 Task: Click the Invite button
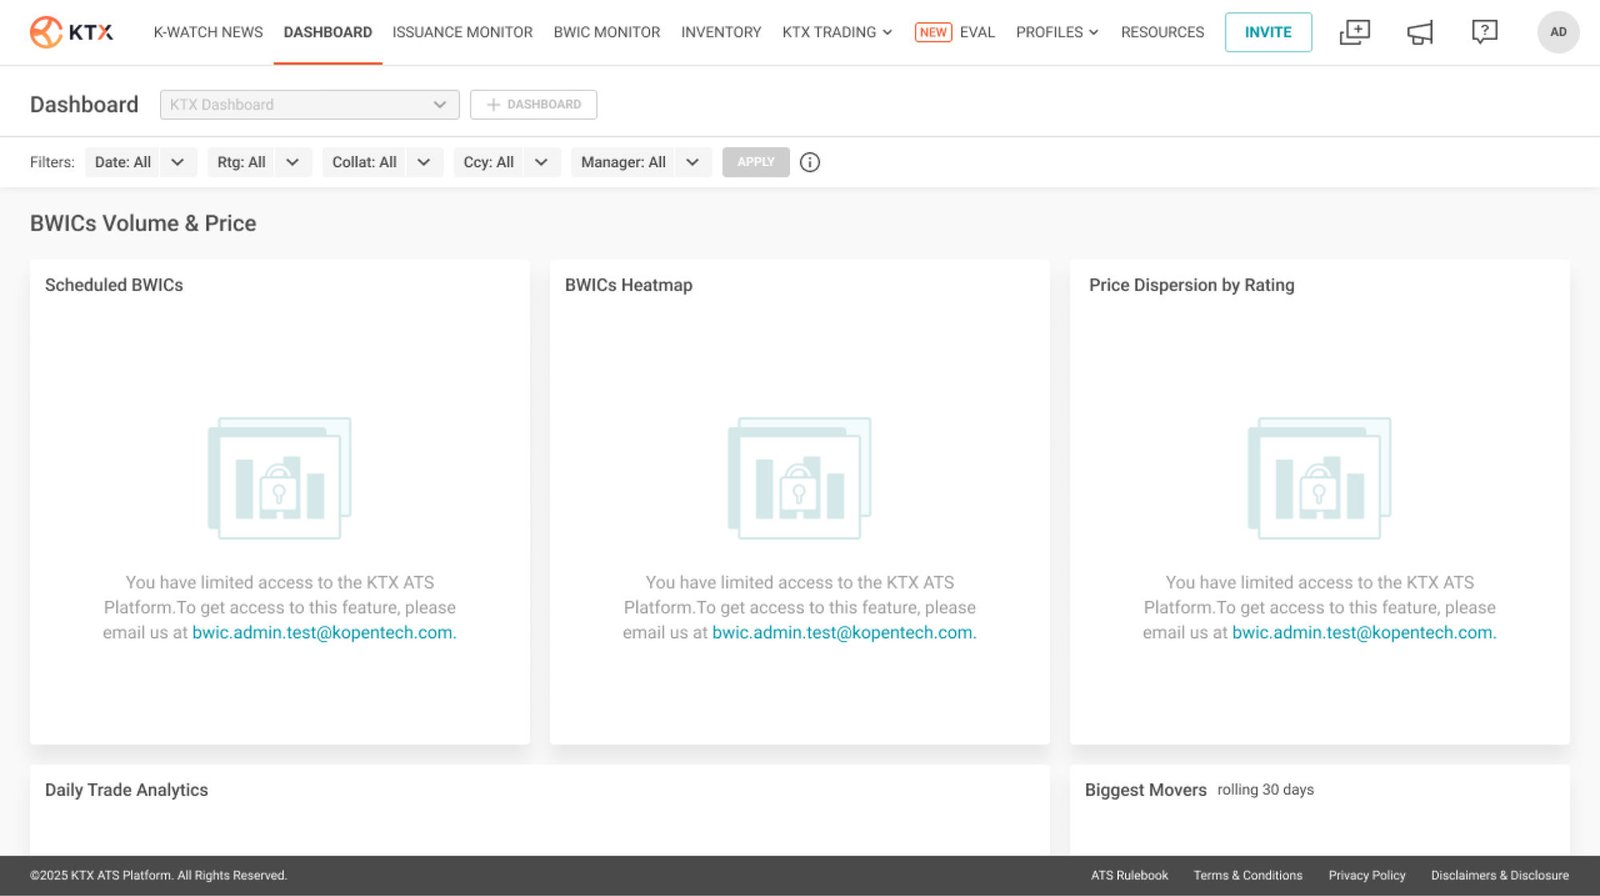(x=1268, y=32)
